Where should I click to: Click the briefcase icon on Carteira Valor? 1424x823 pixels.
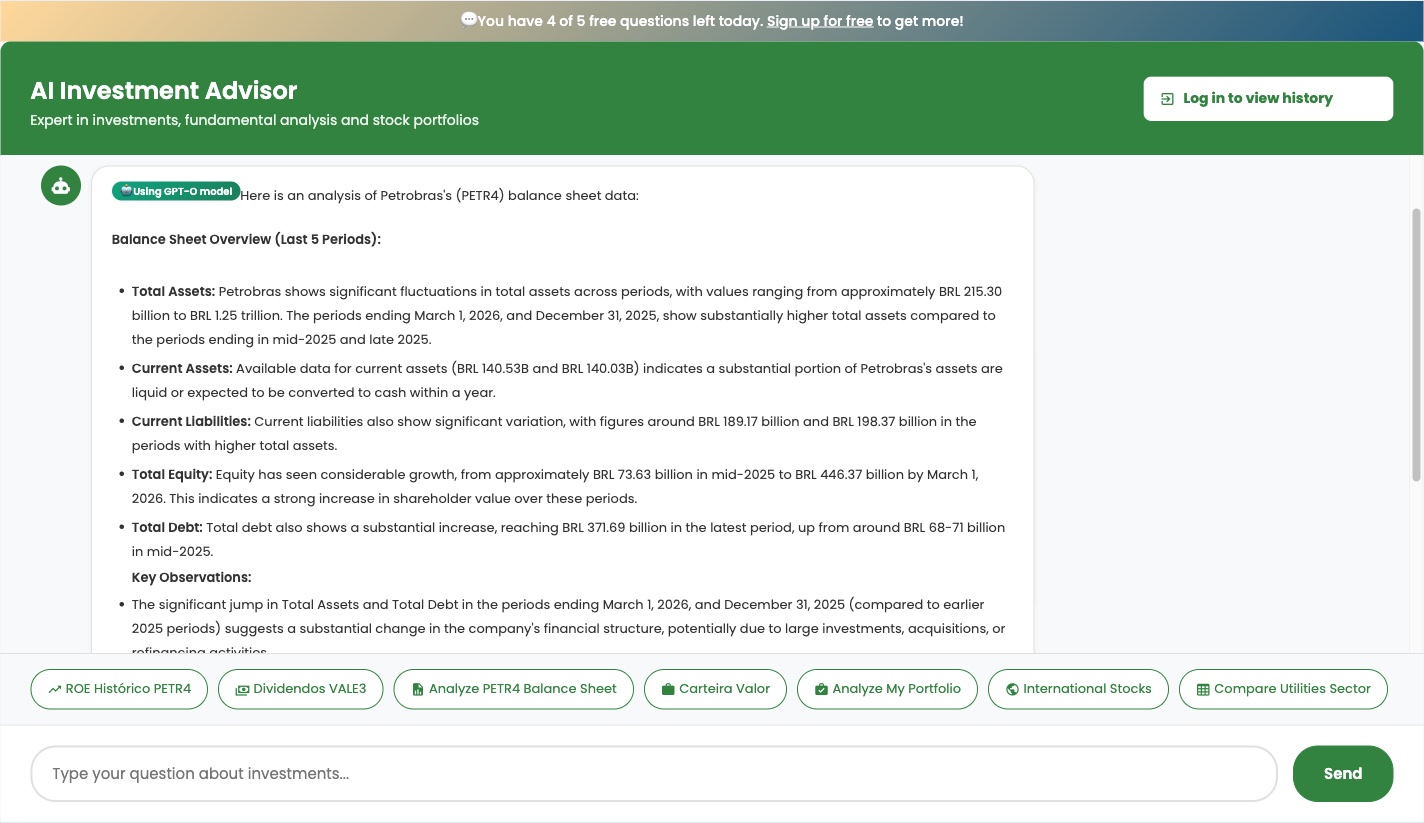point(668,689)
